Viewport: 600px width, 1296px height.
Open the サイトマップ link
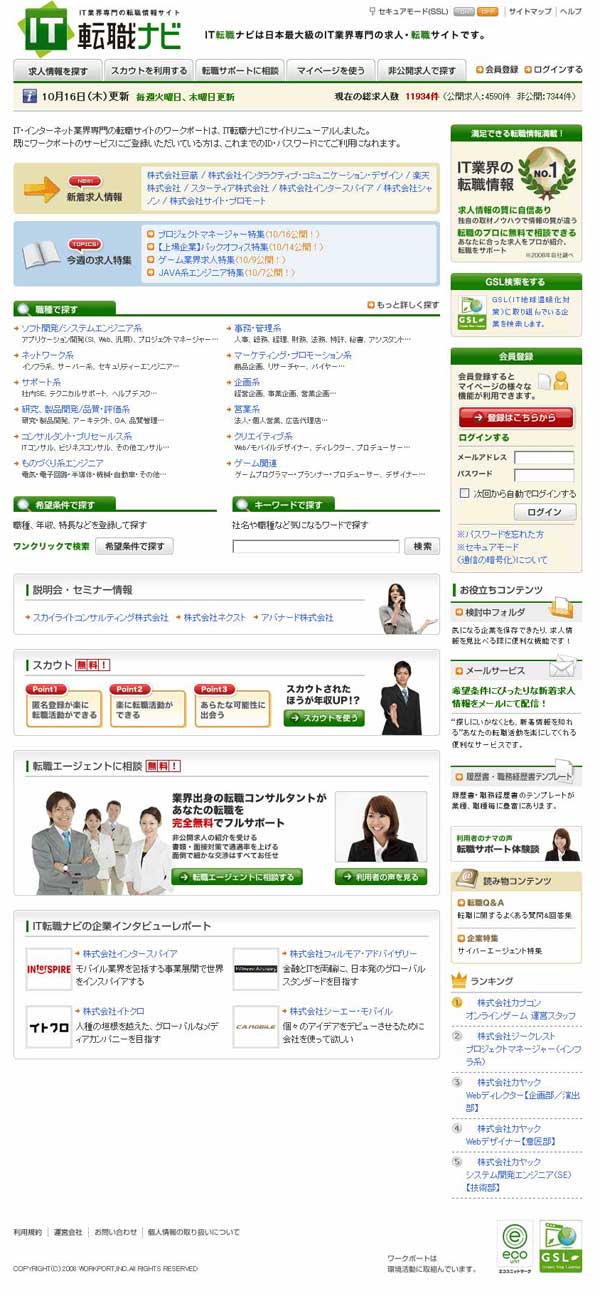point(529,11)
